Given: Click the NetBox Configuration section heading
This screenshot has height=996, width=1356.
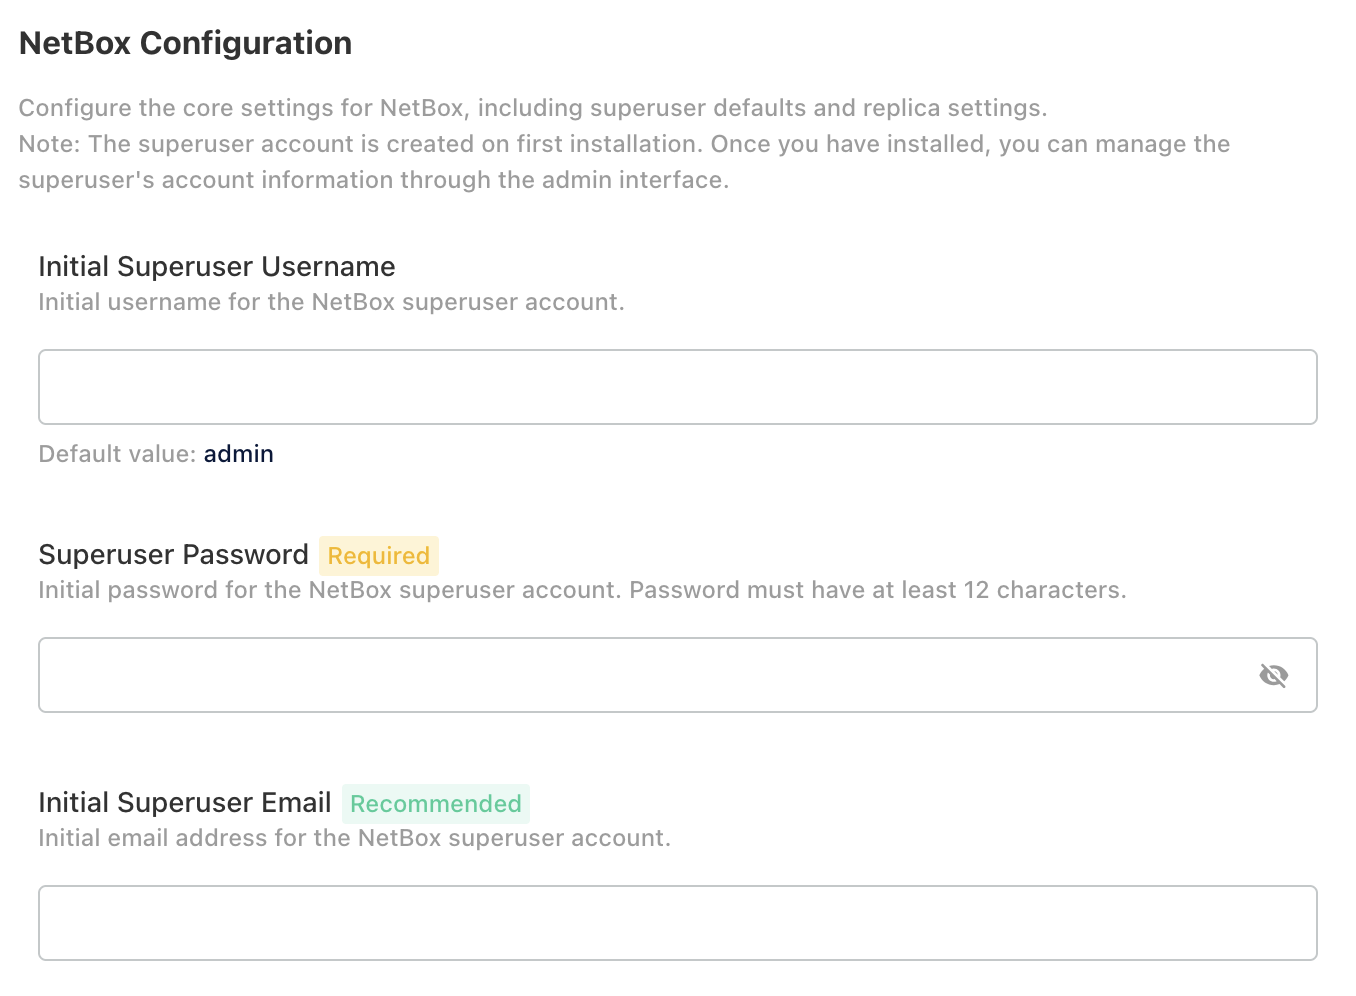Looking at the screenshot, I should [184, 42].
